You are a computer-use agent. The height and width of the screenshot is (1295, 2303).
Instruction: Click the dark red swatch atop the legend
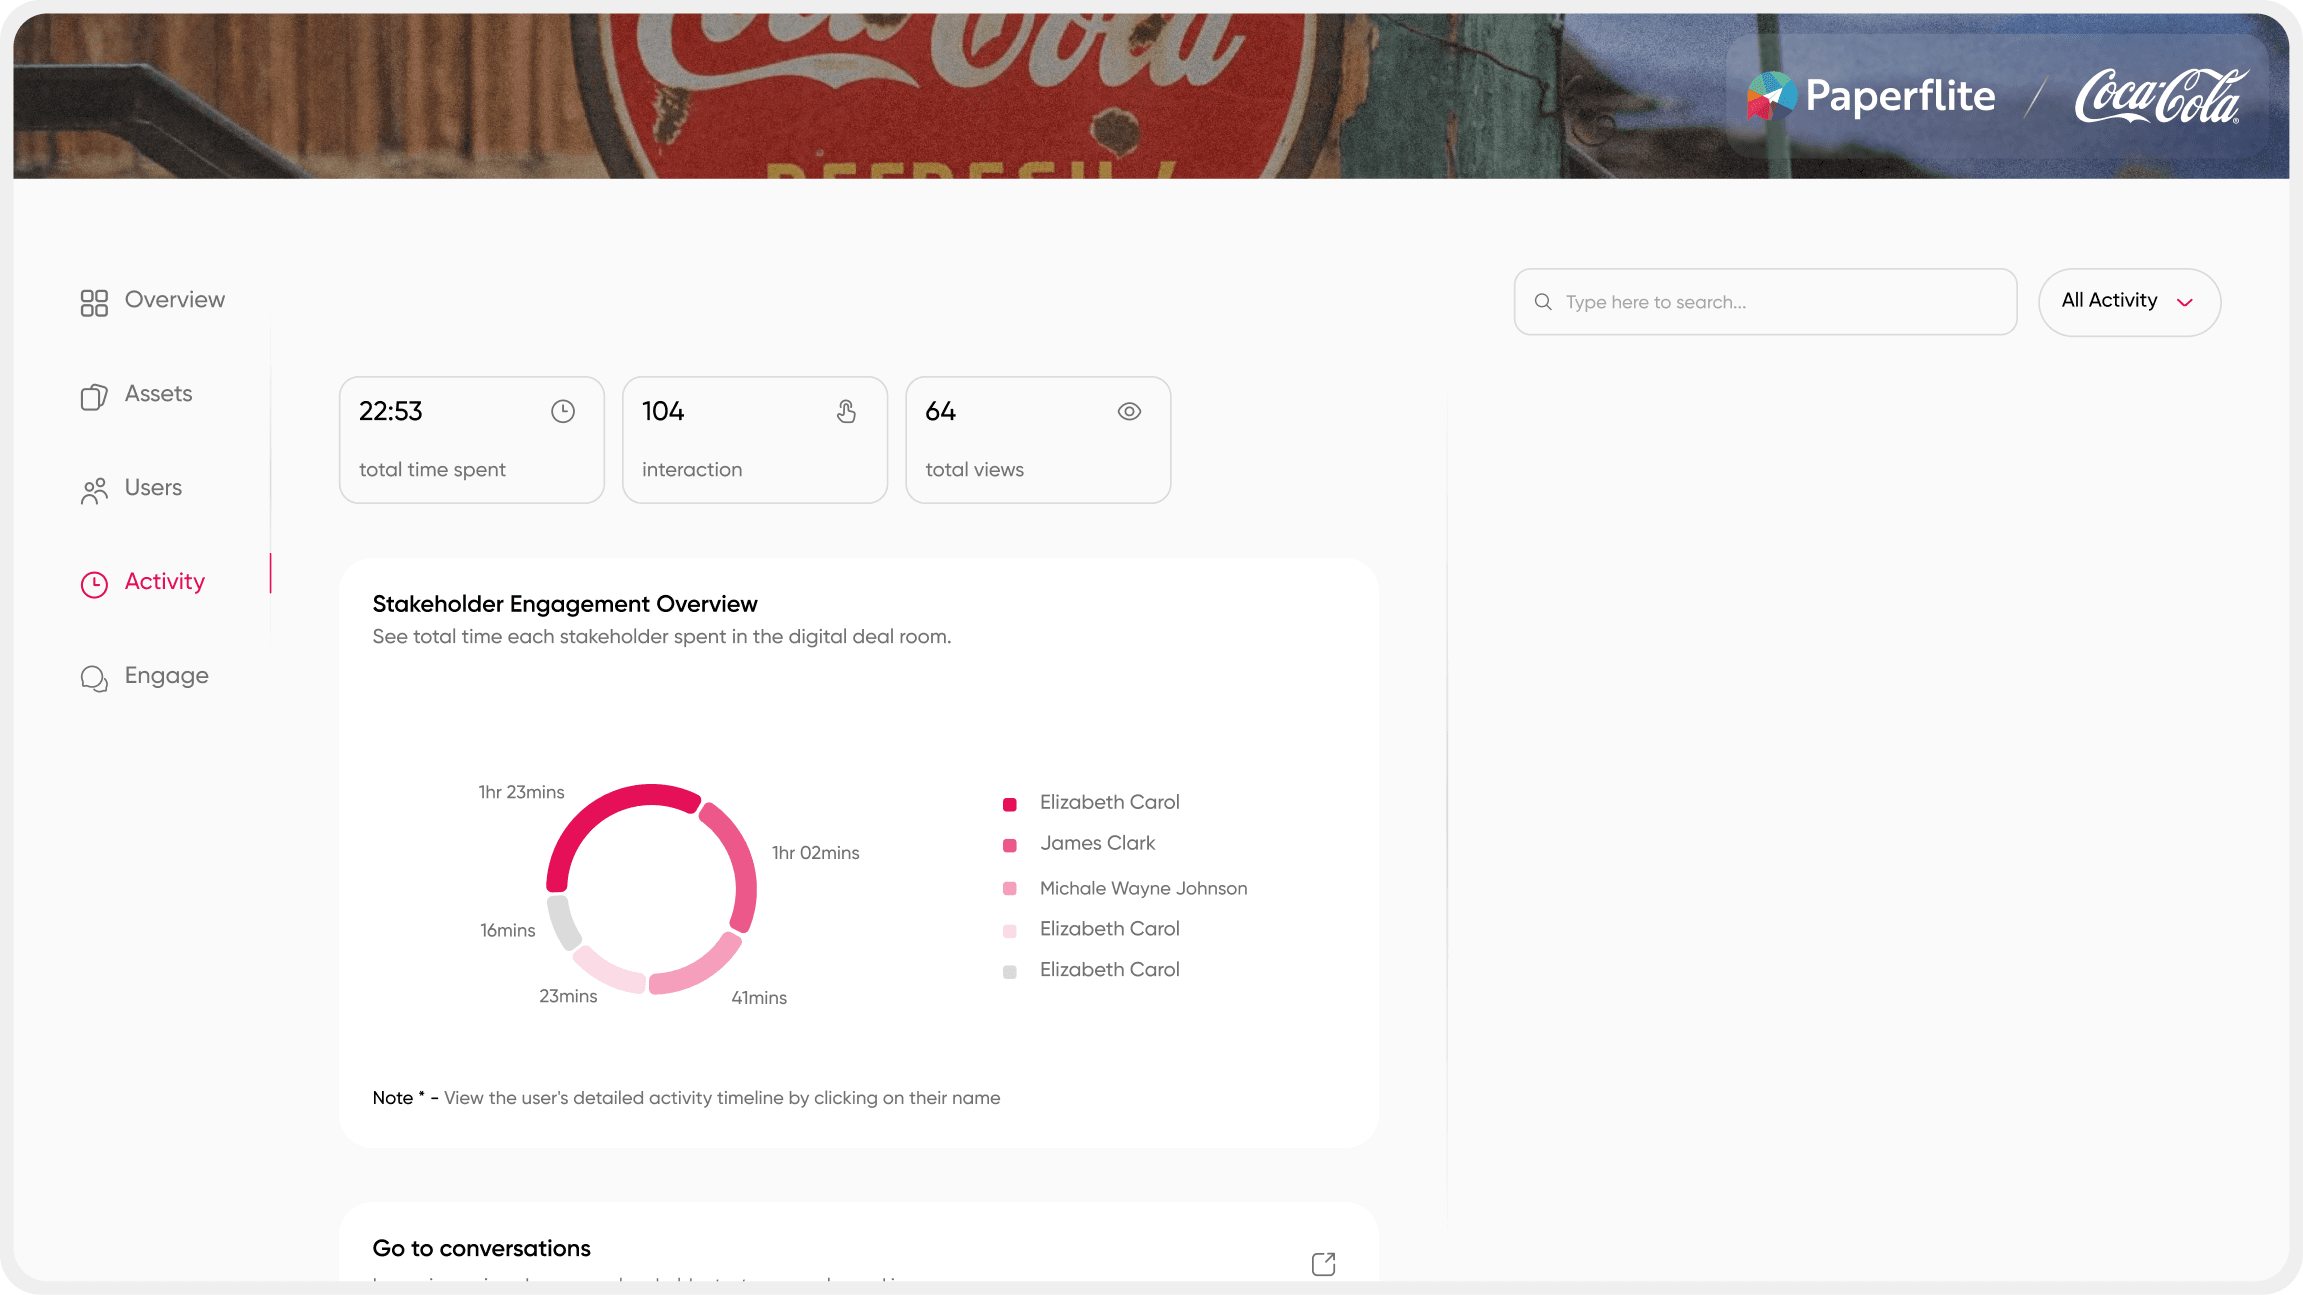click(x=1010, y=804)
